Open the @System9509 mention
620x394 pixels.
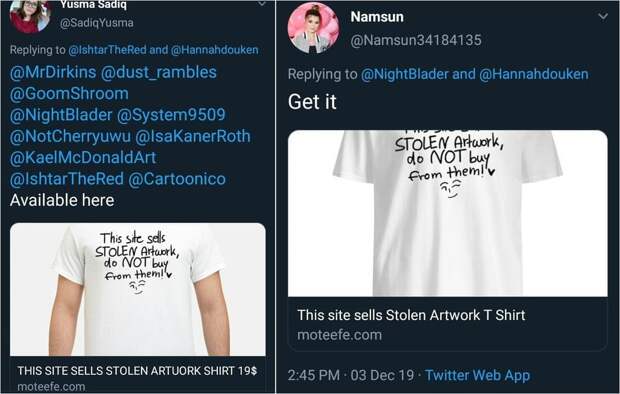(171, 115)
